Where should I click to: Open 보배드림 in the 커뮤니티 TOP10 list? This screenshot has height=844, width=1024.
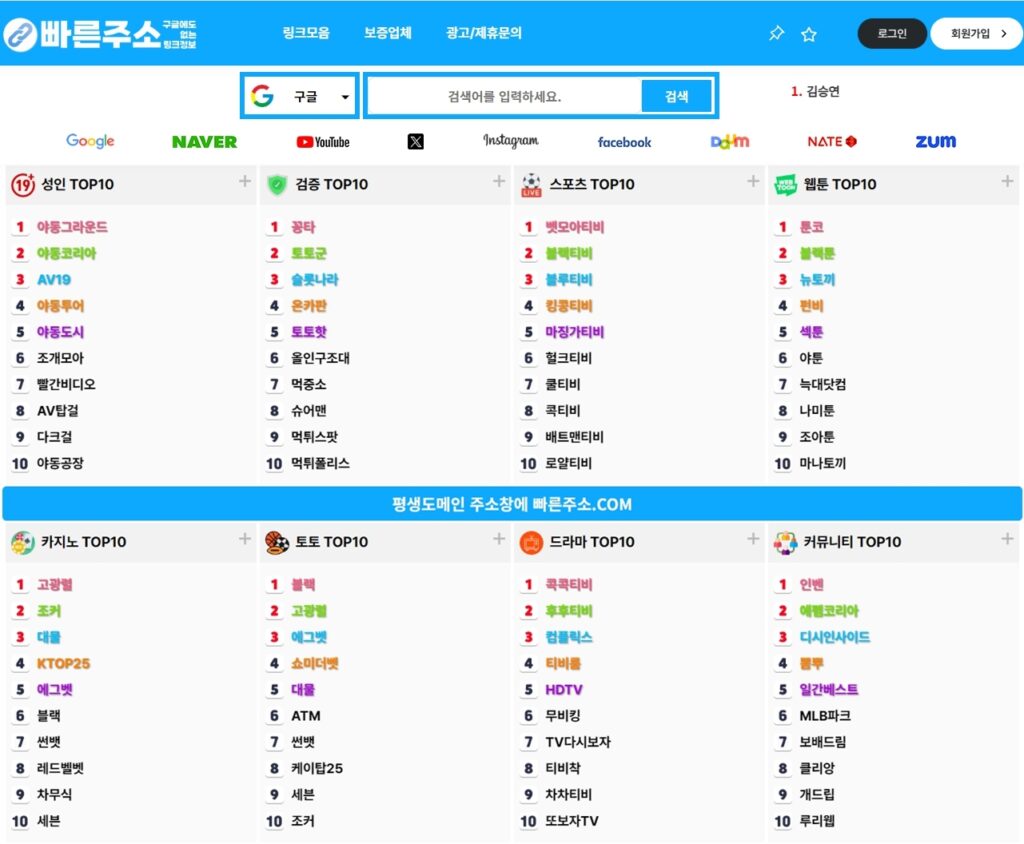pyautogui.click(x=823, y=742)
